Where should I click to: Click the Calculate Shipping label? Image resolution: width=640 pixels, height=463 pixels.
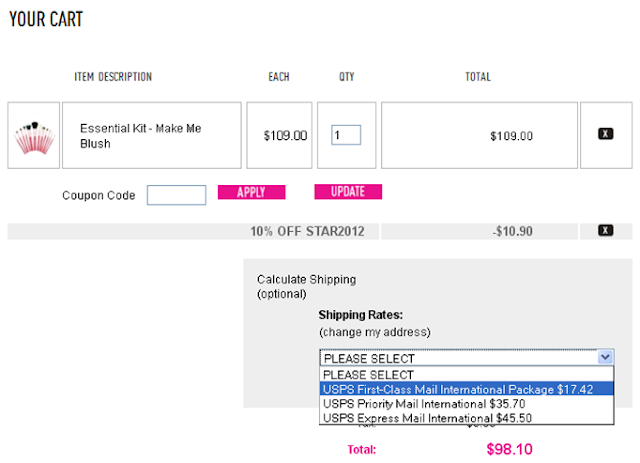306,279
